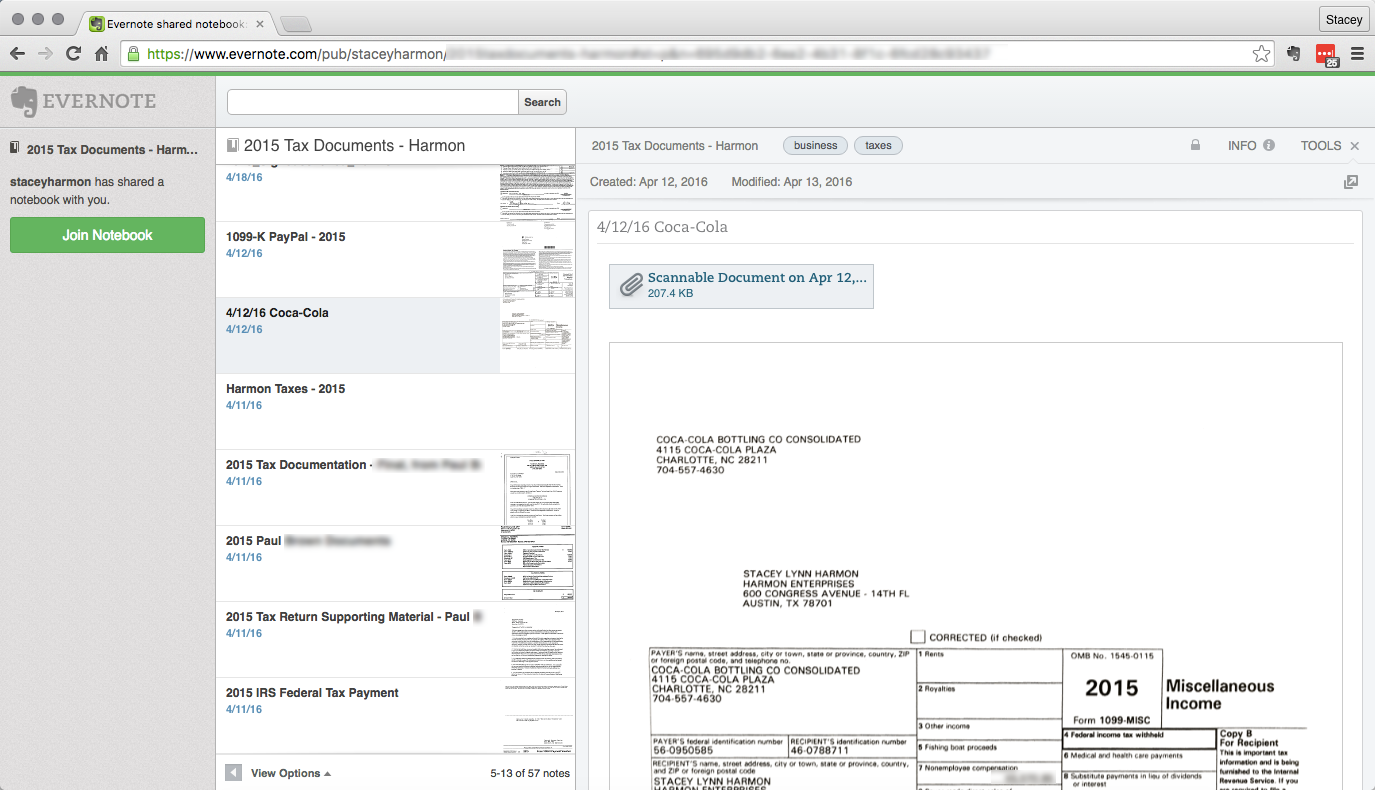Click the scanned 1099-MISC form image
Screen dimensions: 1375x790
click(x=975, y=566)
